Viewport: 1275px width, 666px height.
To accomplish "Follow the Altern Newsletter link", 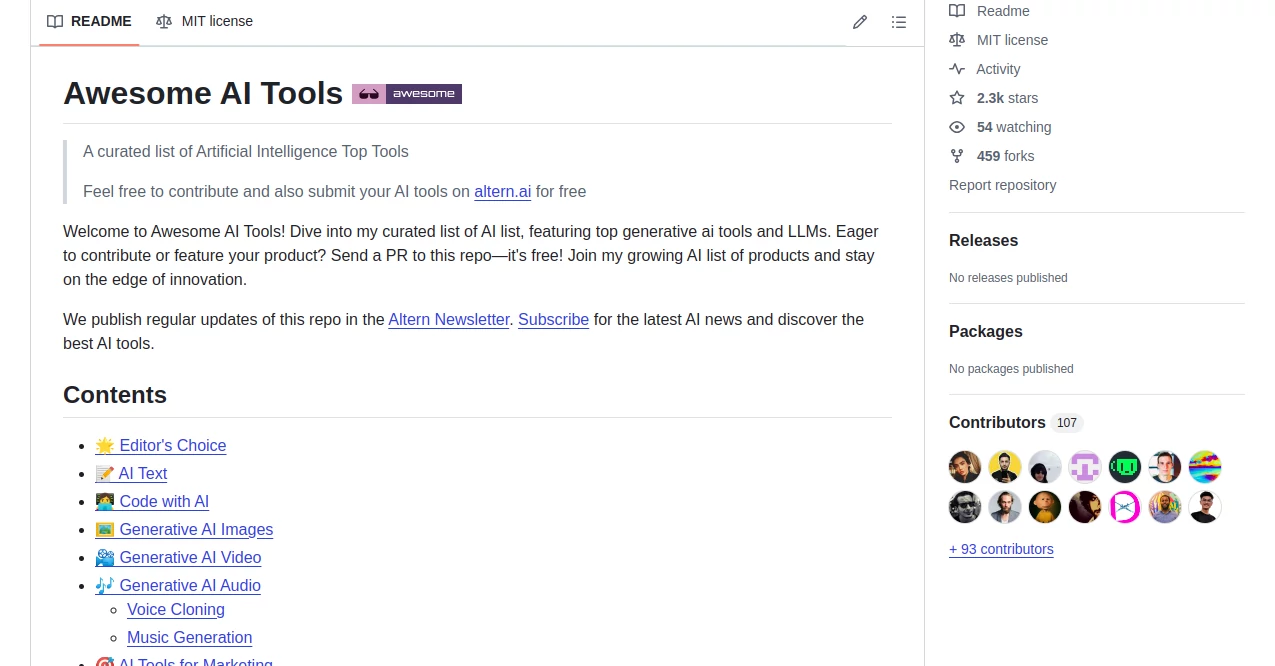I will point(449,319).
